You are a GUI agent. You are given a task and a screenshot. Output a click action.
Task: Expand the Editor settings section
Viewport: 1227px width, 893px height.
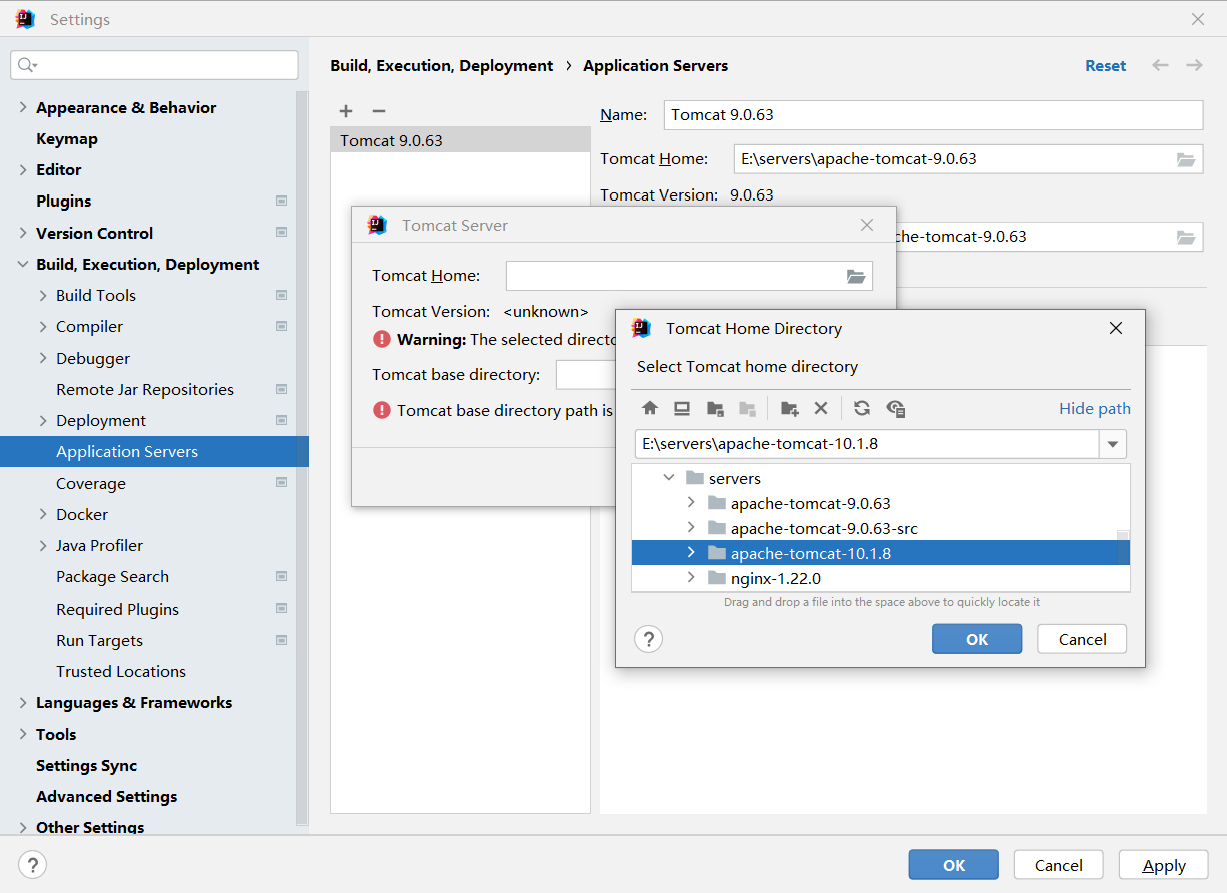click(x=22, y=169)
